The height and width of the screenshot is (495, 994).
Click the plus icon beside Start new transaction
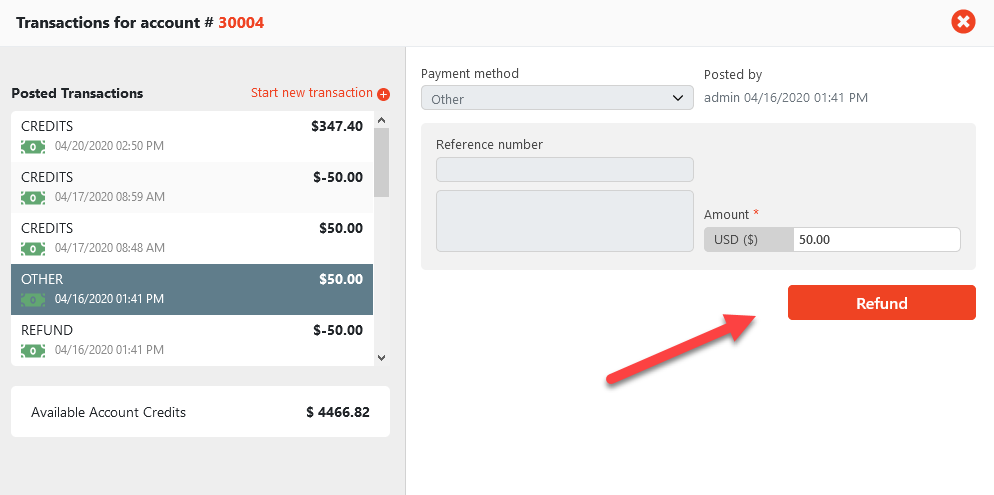click(x=383, y=94)
